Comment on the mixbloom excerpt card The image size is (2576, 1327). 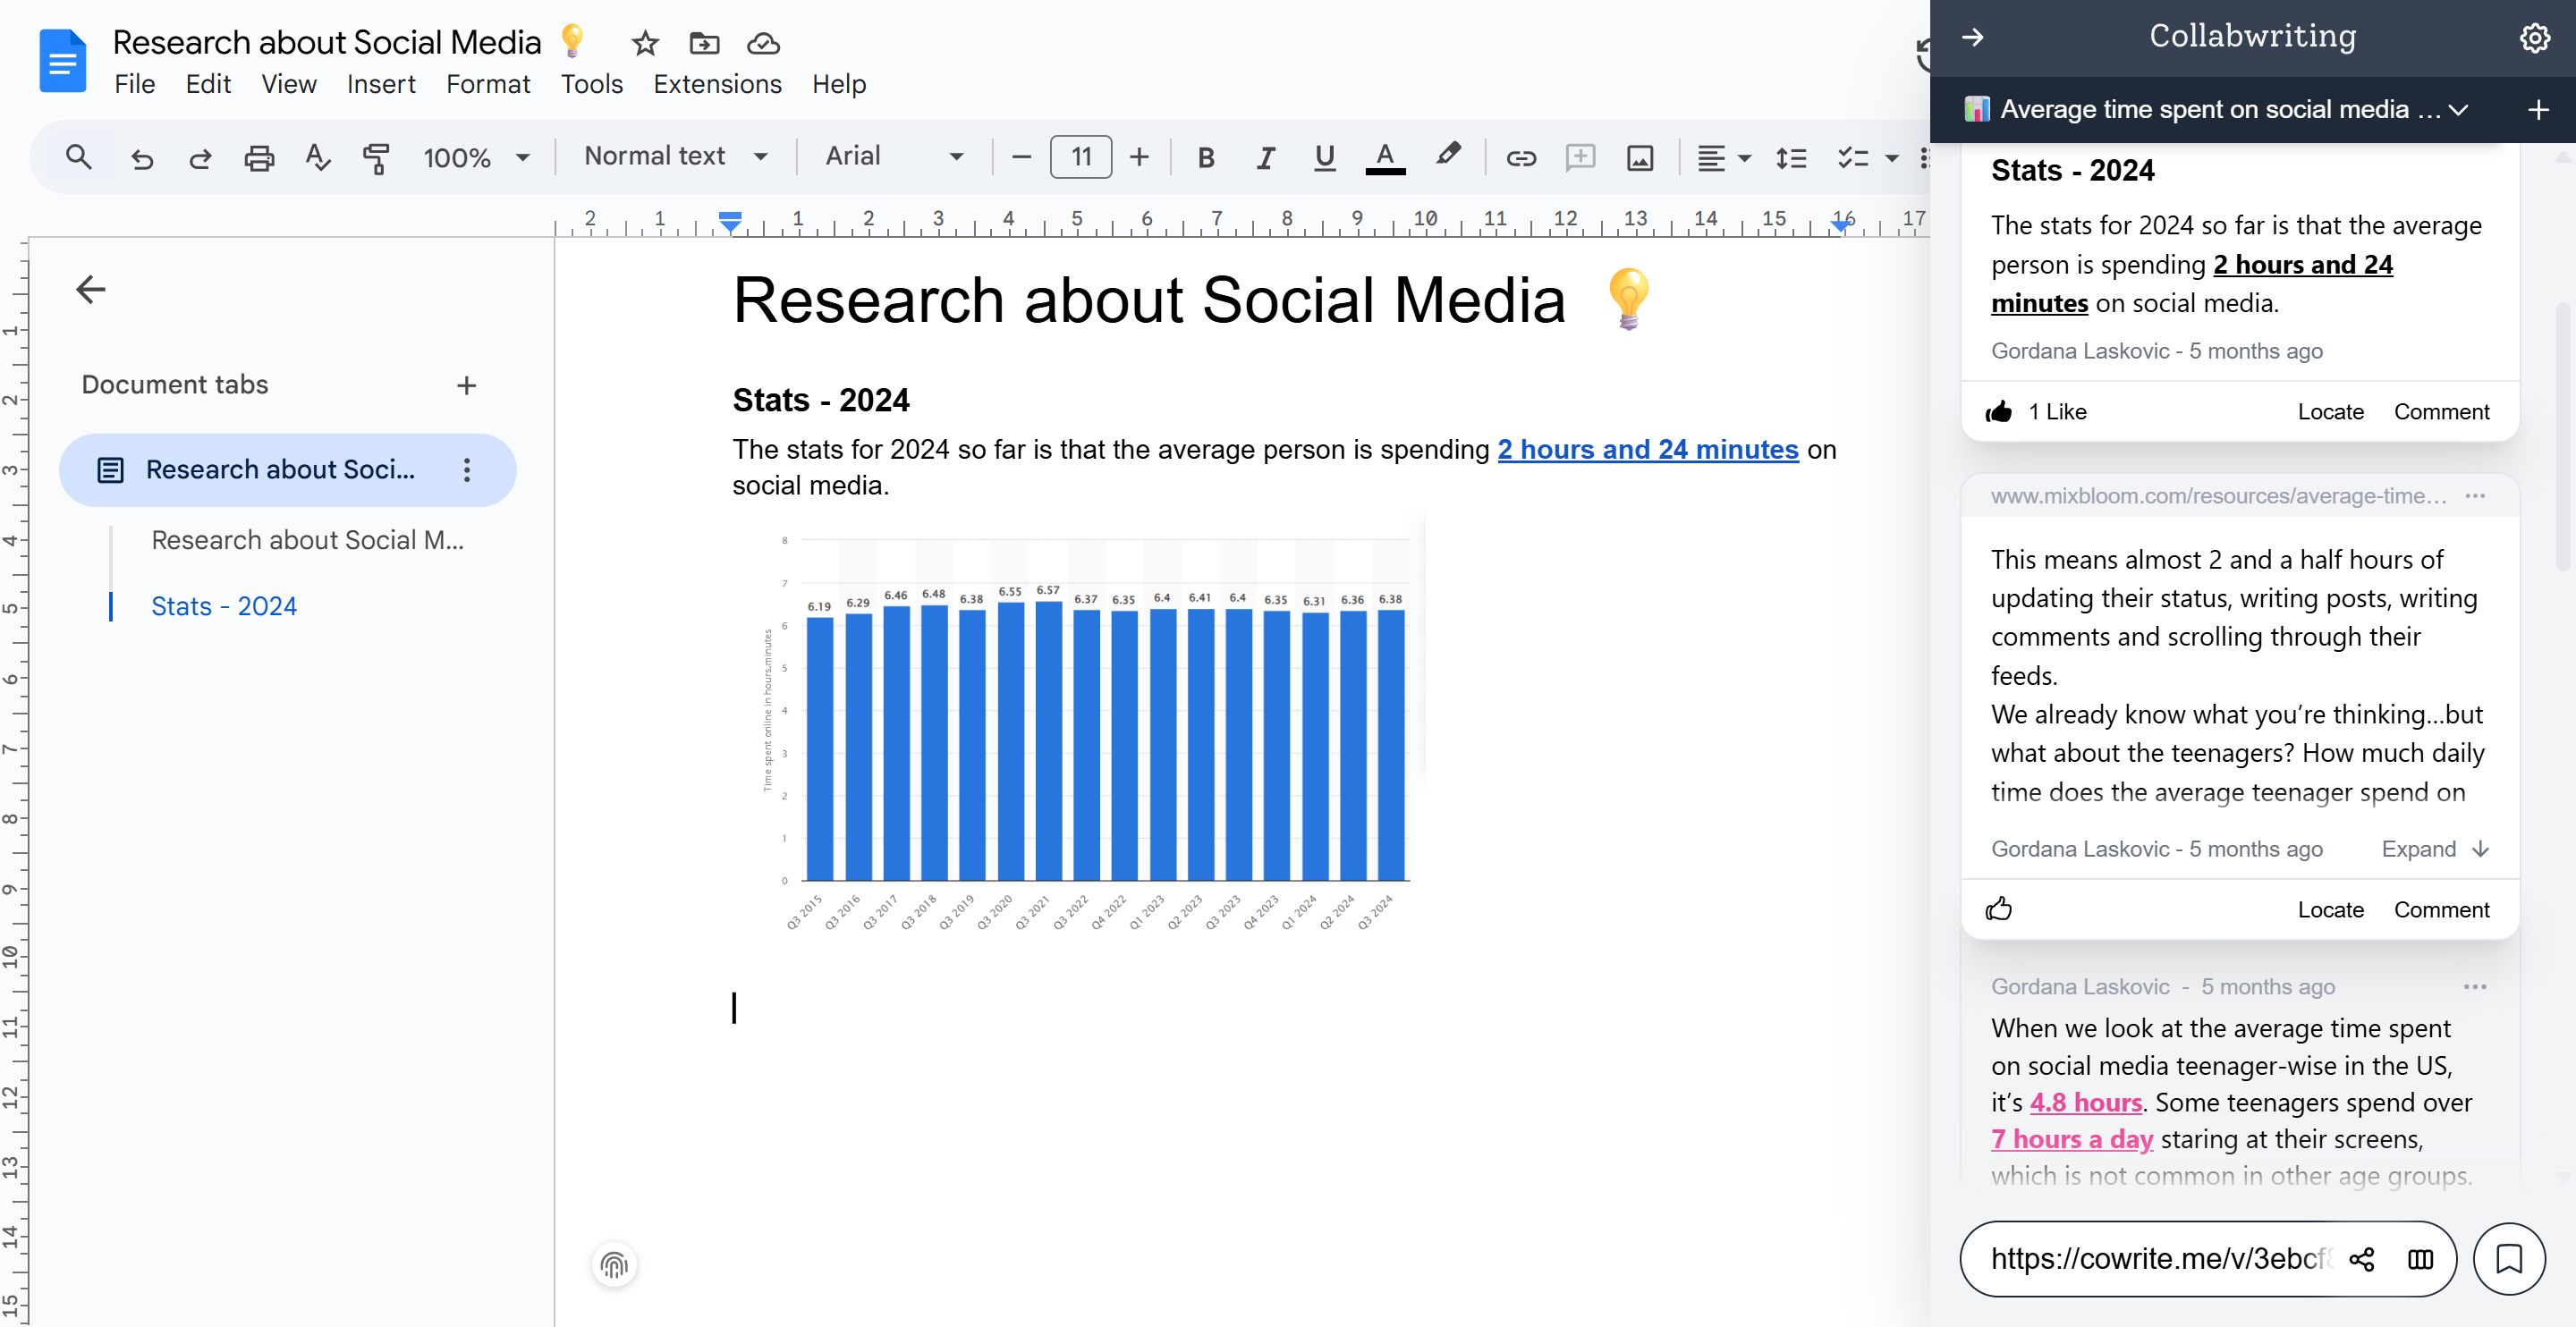click(x=2441, y=909)
